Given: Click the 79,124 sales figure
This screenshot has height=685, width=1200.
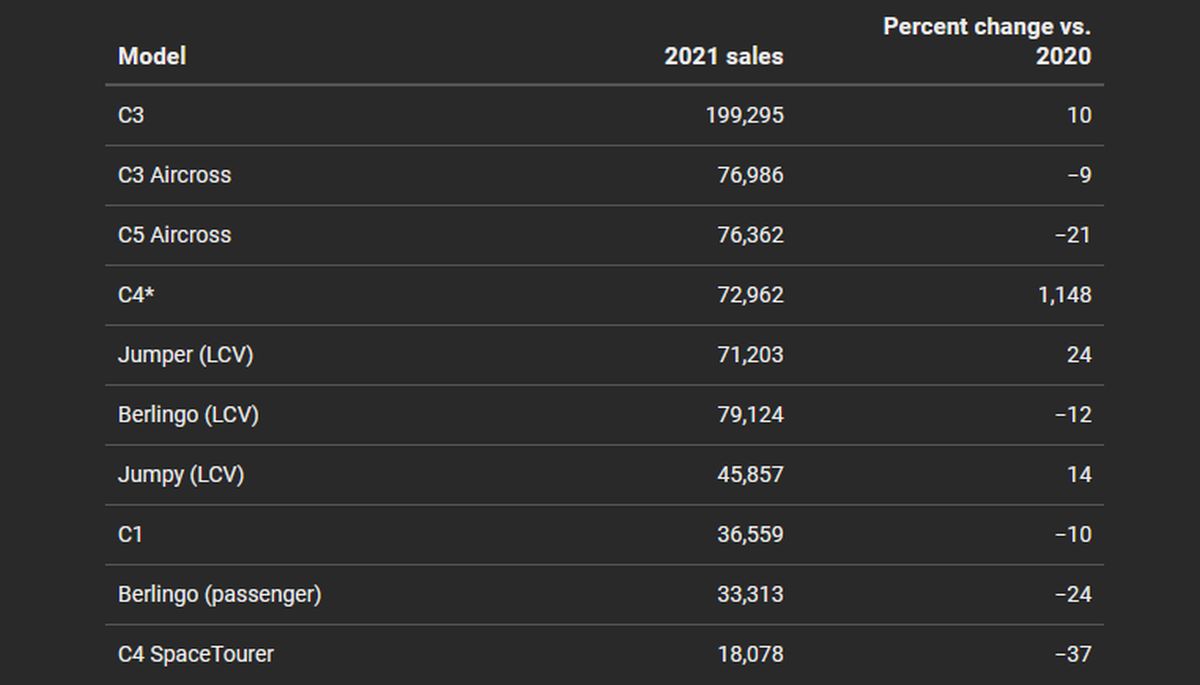Looking at the screenshot, I should [x=750, y=415].
